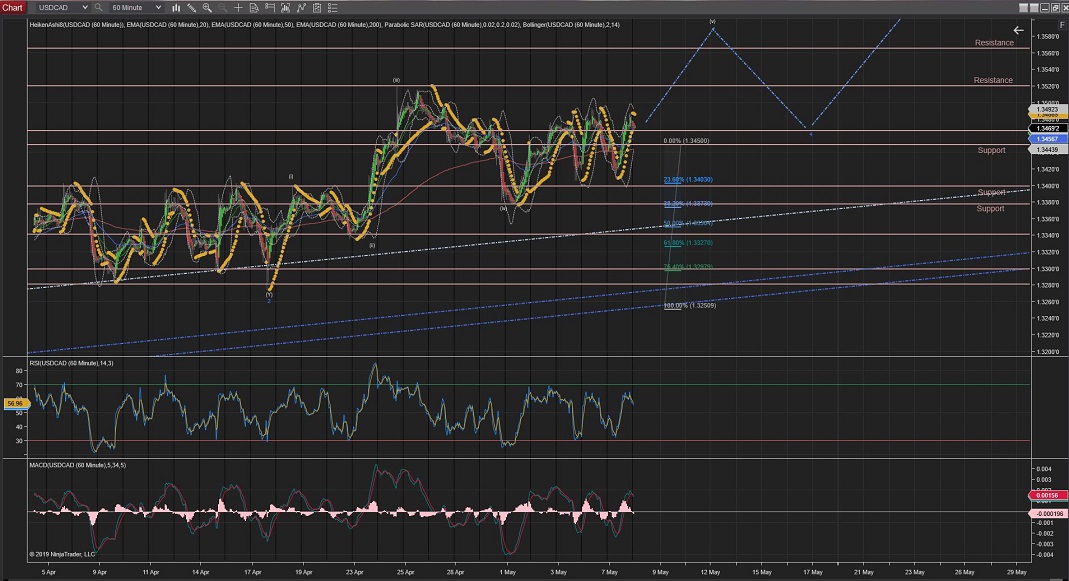This screenshot has width=1069, height=581.
Task: Open the bar chart style icon
Action: coord(177,7)
